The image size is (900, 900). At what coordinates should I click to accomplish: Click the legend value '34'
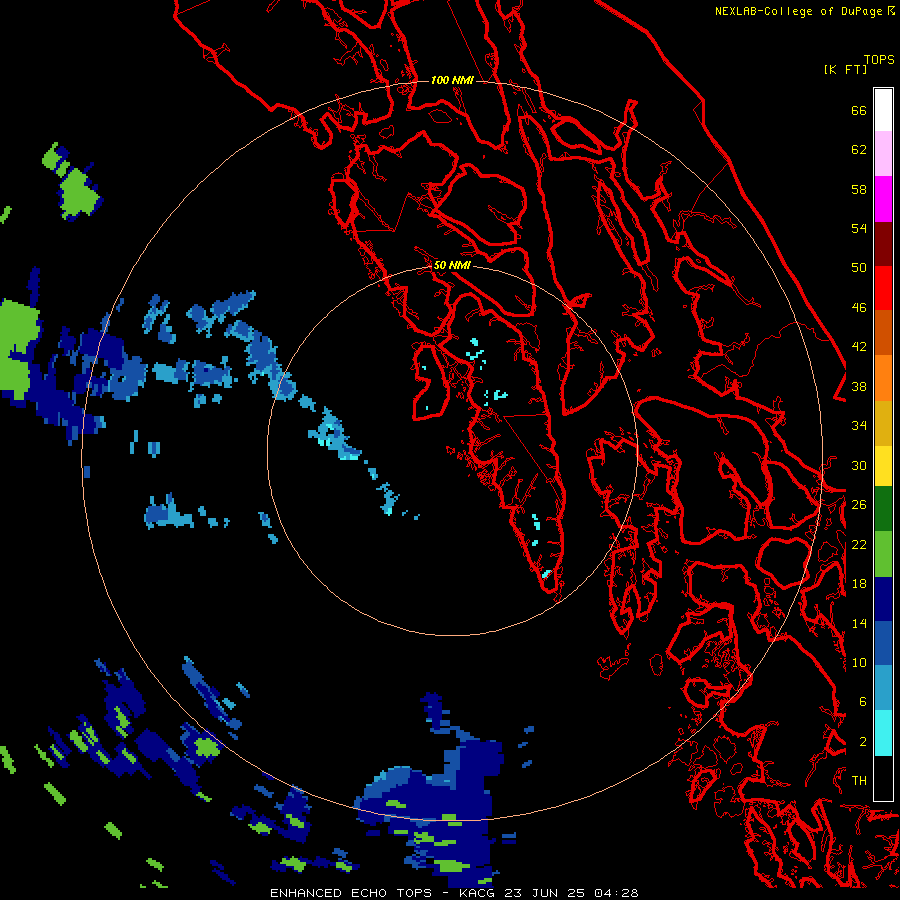859,425
